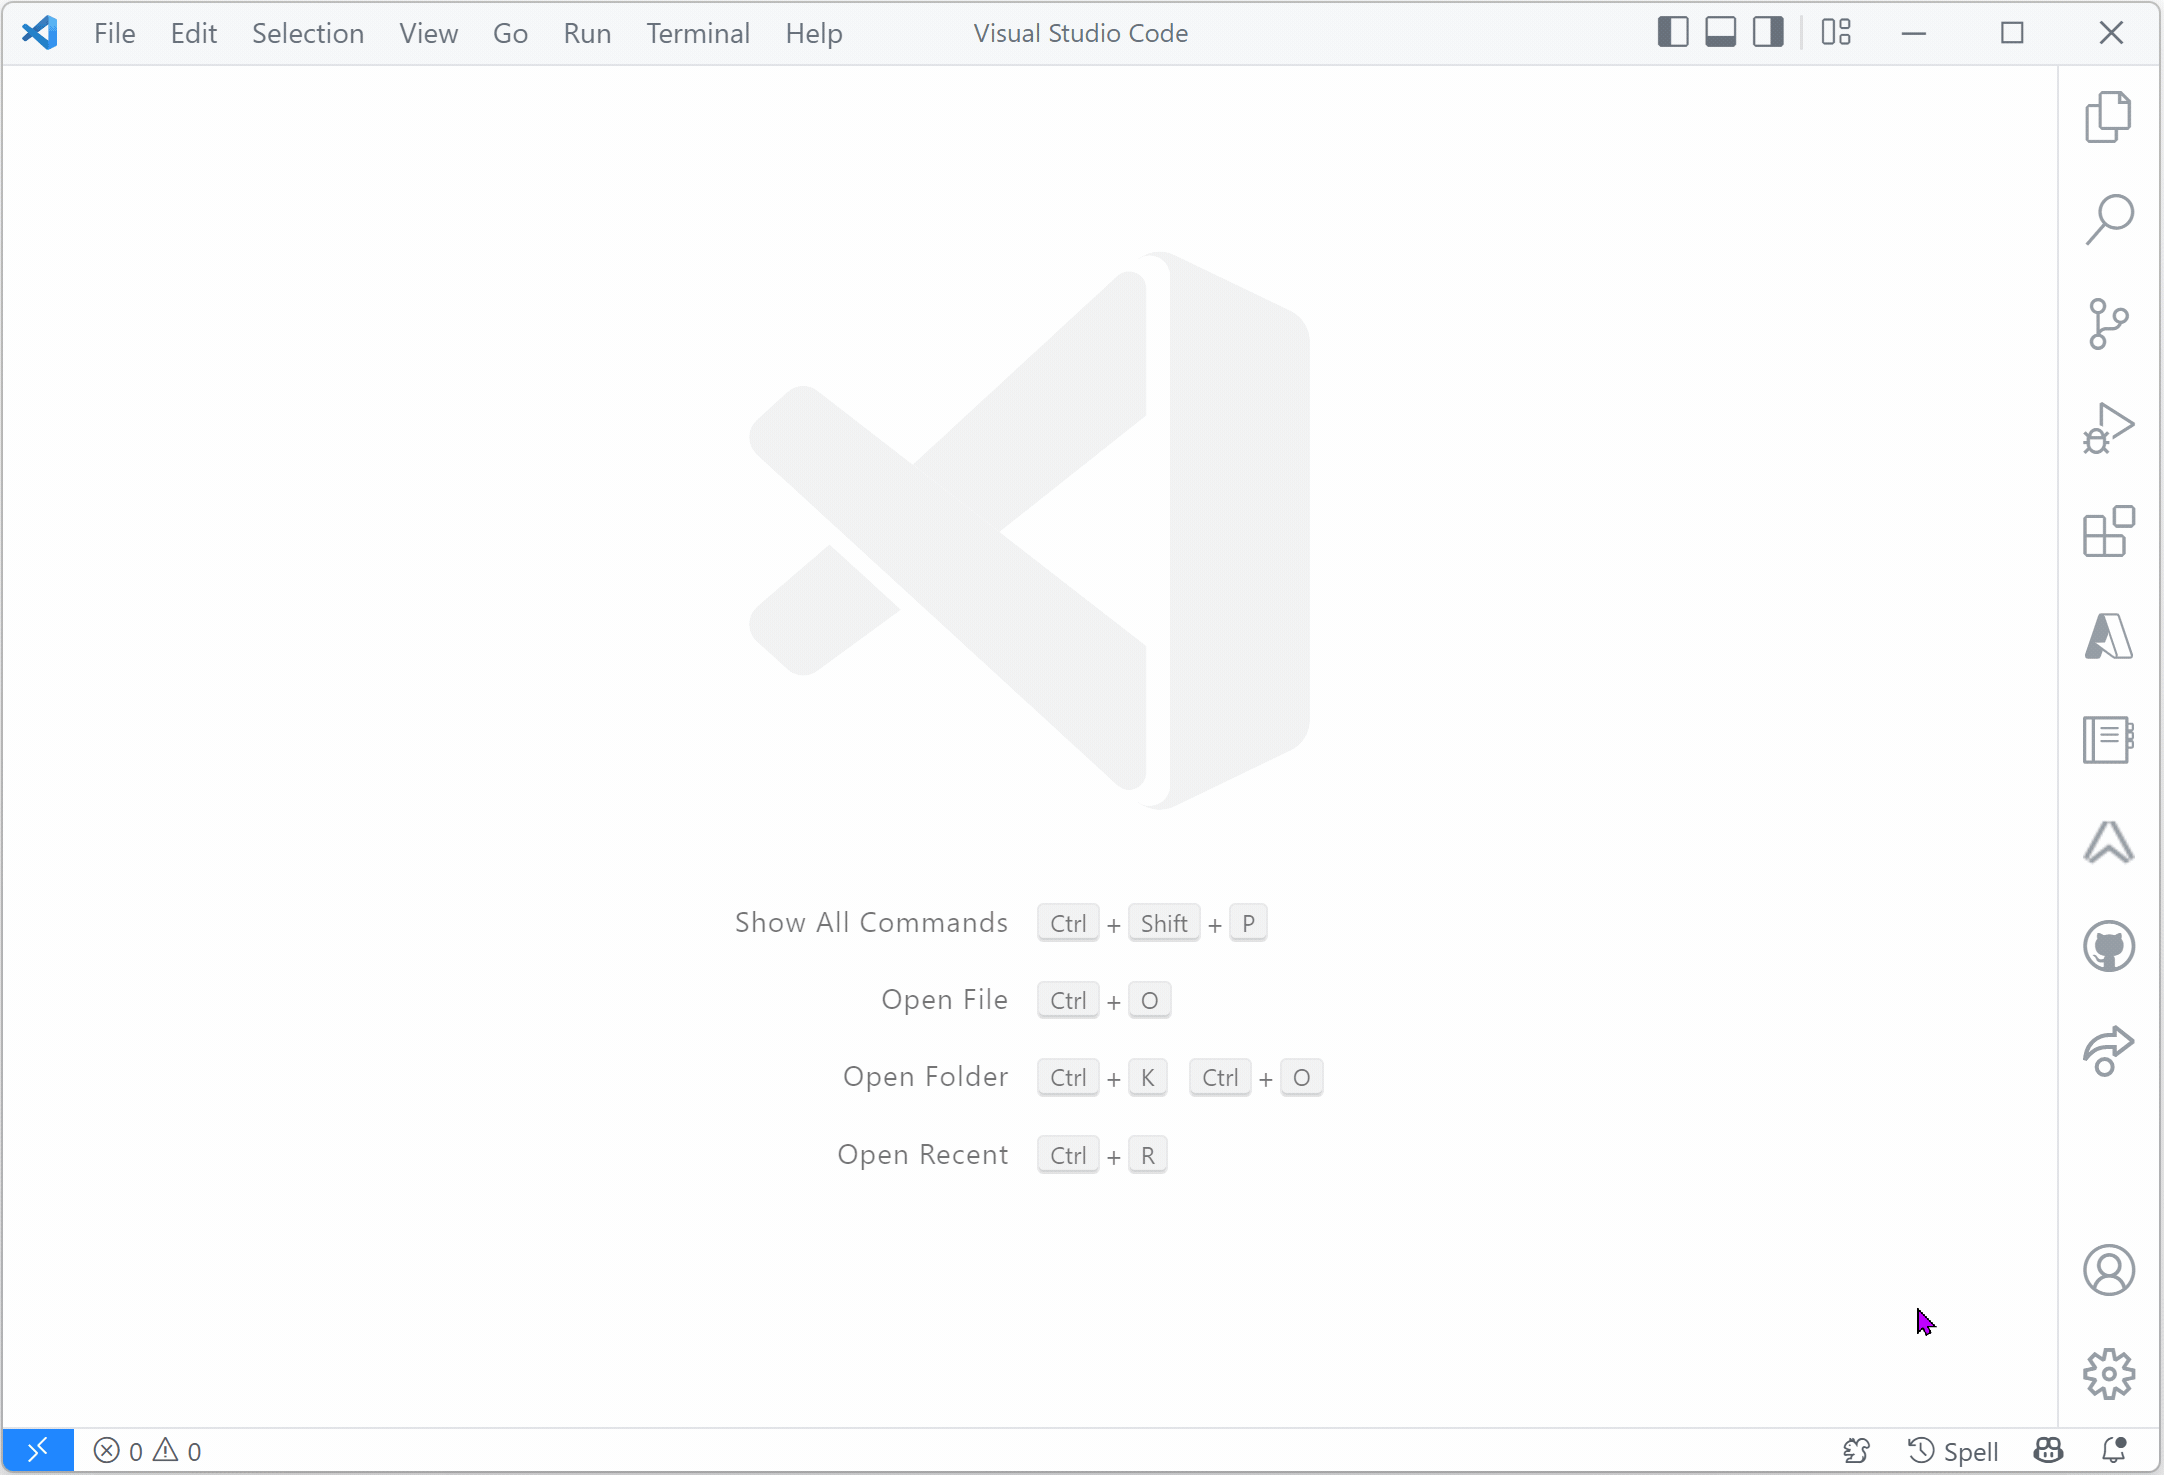Open the notebook icon in the activity bar
The width and height of the screenshot is (2164, 1475).
coord(2108,739)
